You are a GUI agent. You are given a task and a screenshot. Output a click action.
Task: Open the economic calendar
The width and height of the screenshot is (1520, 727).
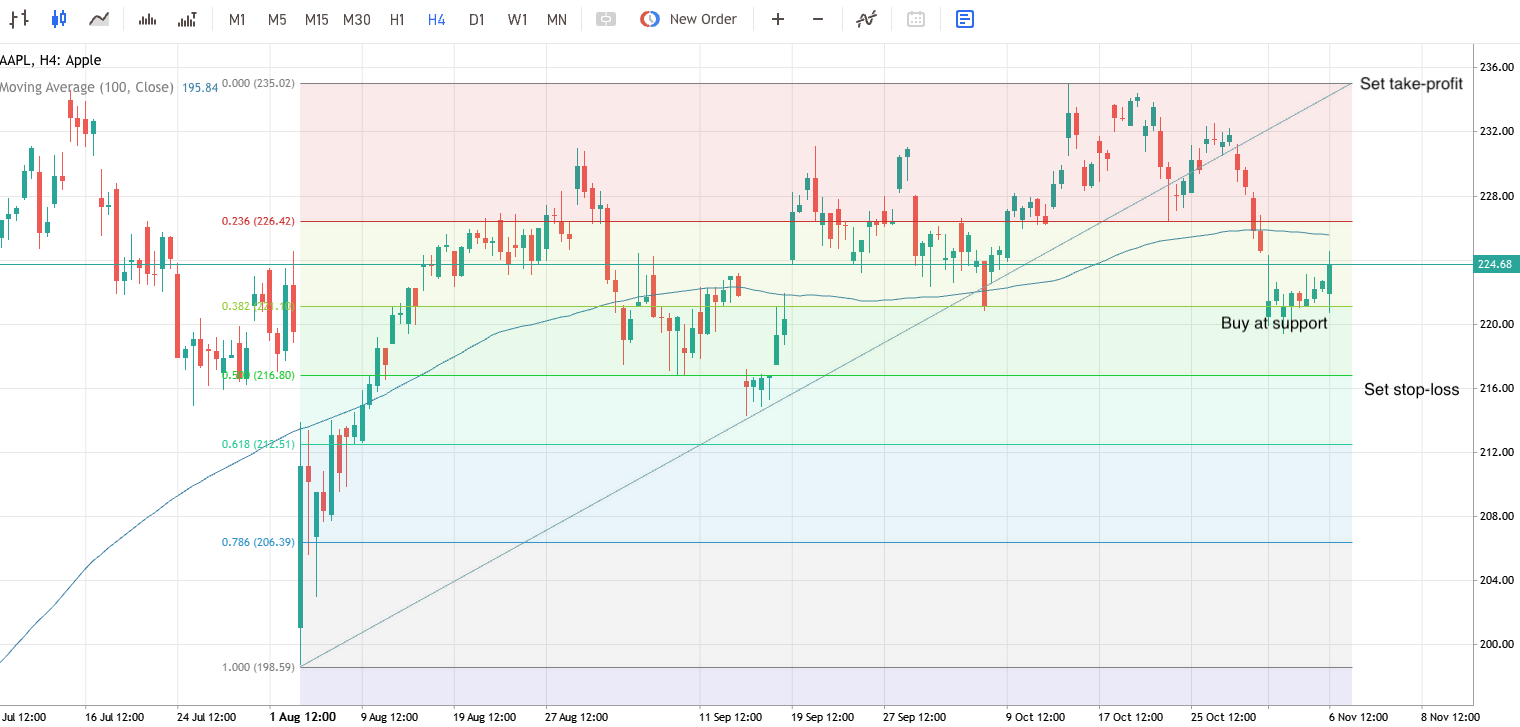click(915, 18)
